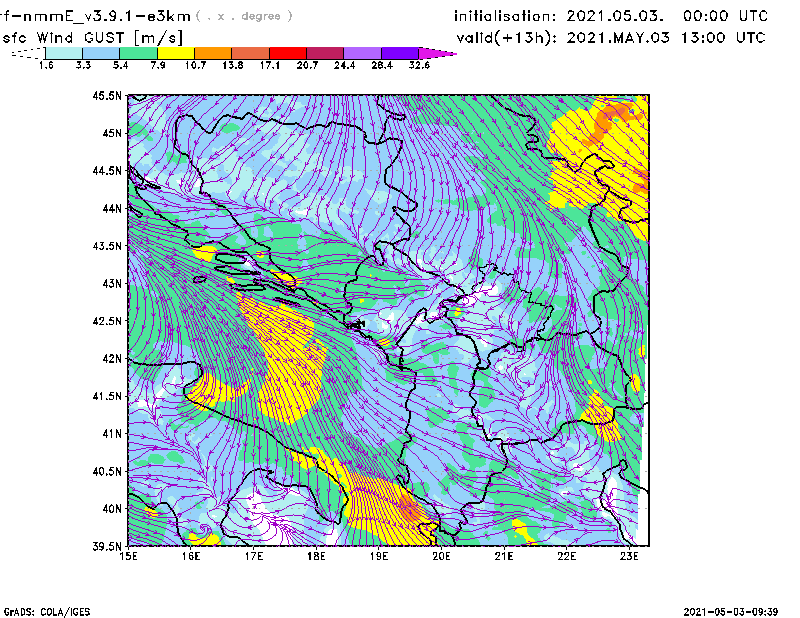Click the legend value 13.8
This screenshot has width=800, height=618.
pos(233,65)
